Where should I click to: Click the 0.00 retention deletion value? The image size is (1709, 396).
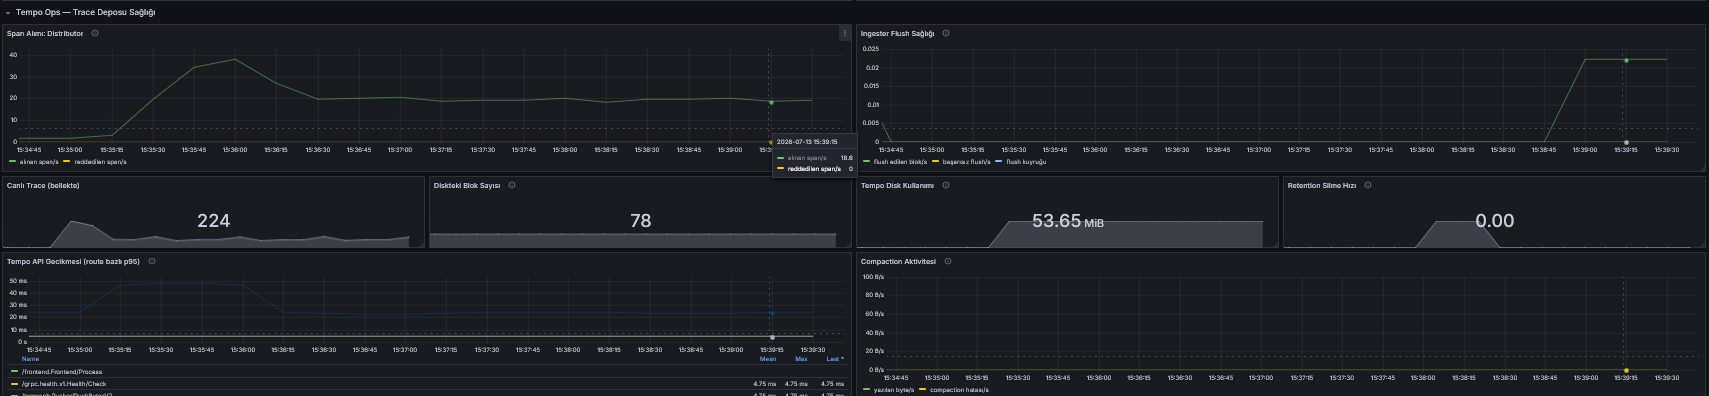[x=1494, y=221]
